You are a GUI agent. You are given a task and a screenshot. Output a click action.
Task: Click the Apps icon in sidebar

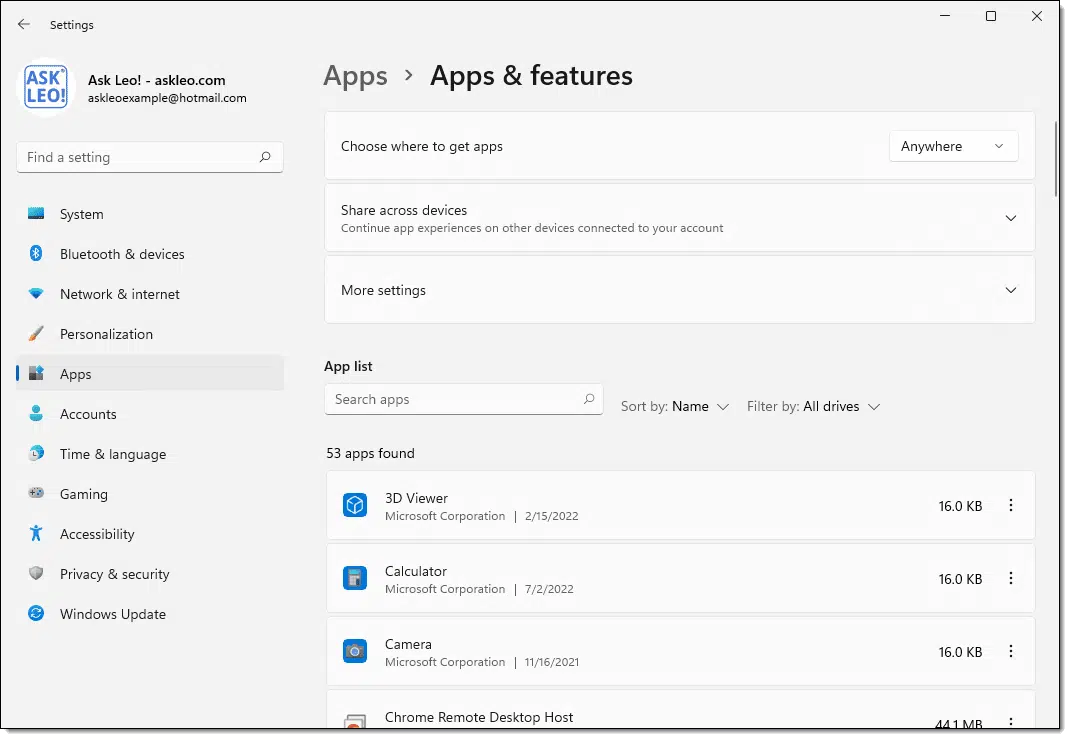36,374
